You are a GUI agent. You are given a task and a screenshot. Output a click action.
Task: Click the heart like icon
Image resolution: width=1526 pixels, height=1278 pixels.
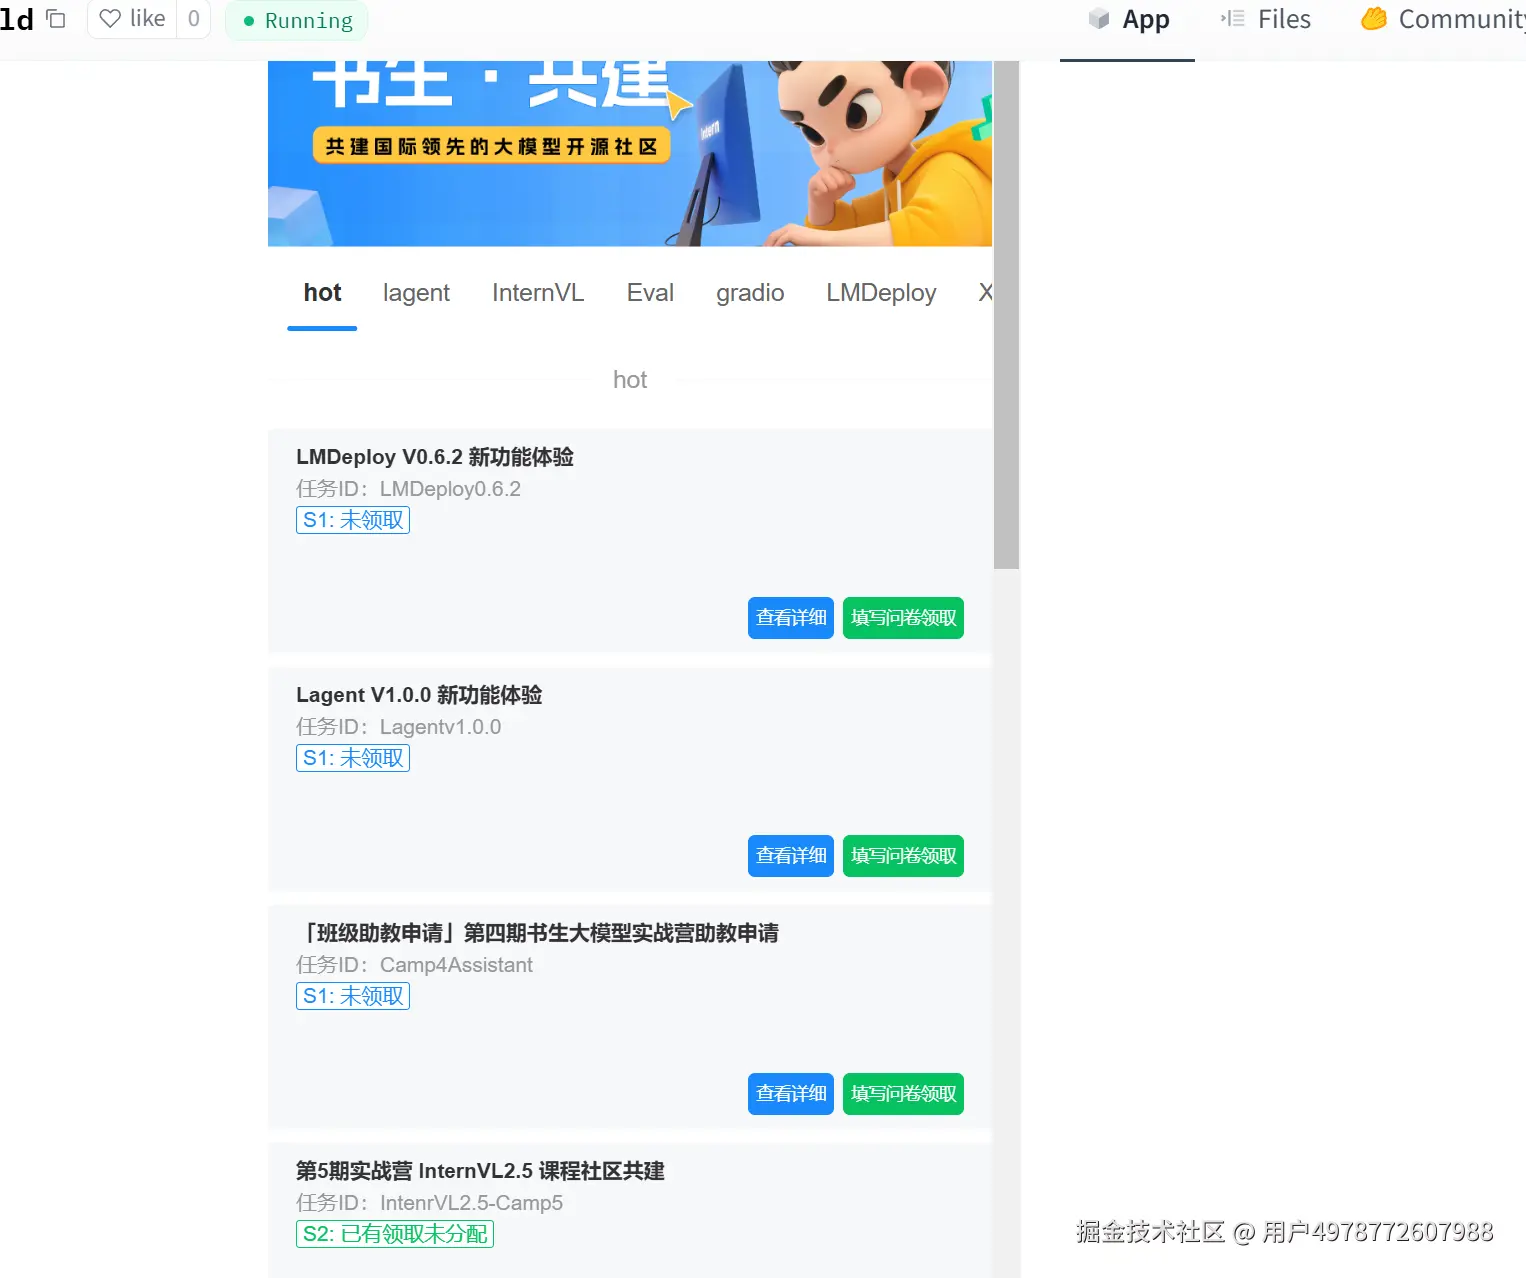(110, 19)
